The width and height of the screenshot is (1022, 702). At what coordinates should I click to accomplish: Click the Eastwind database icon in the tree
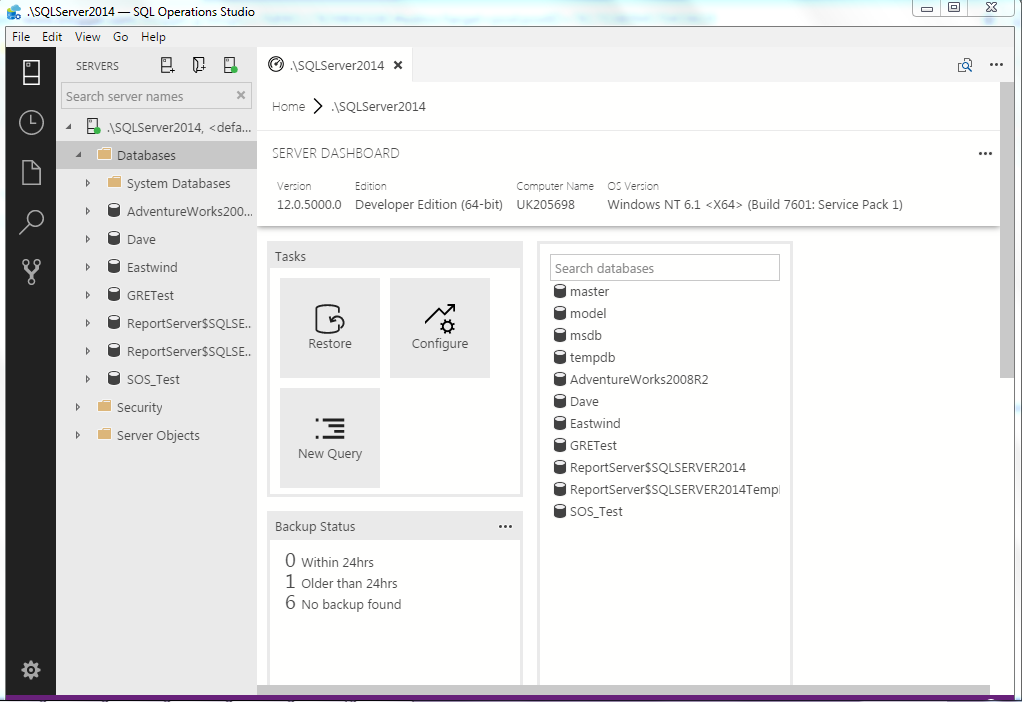(113, 267)
